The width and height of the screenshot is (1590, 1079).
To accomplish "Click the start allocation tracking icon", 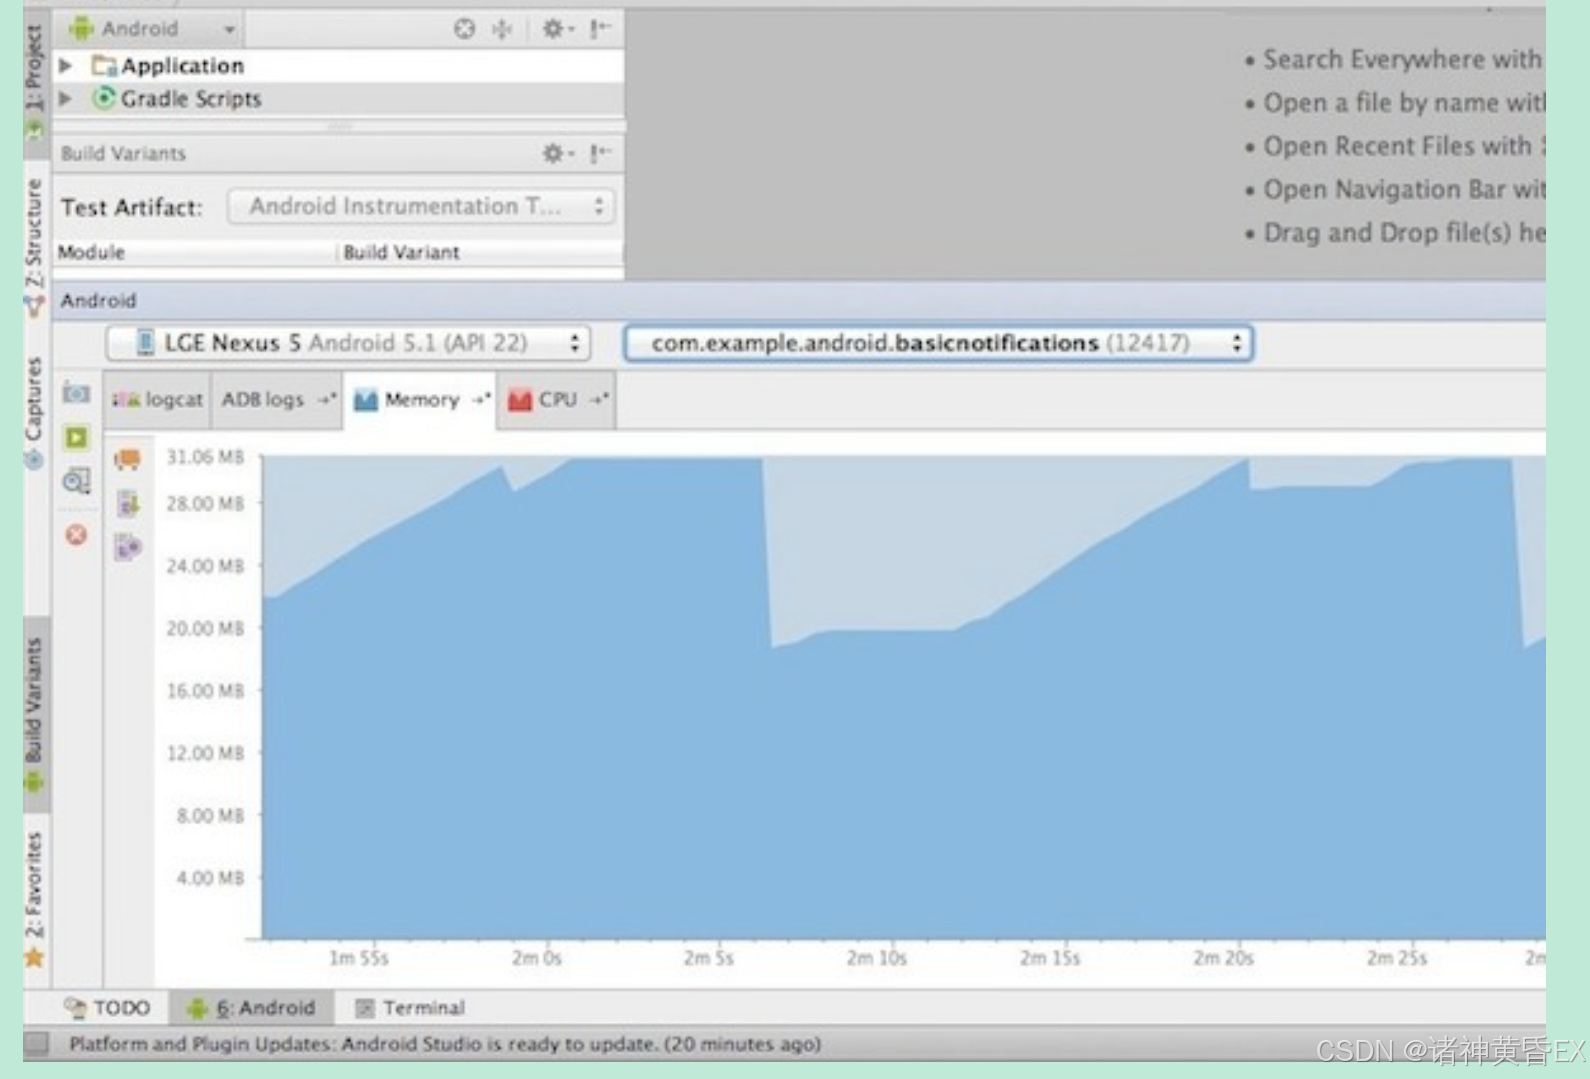I will click(x=128, y=547).
